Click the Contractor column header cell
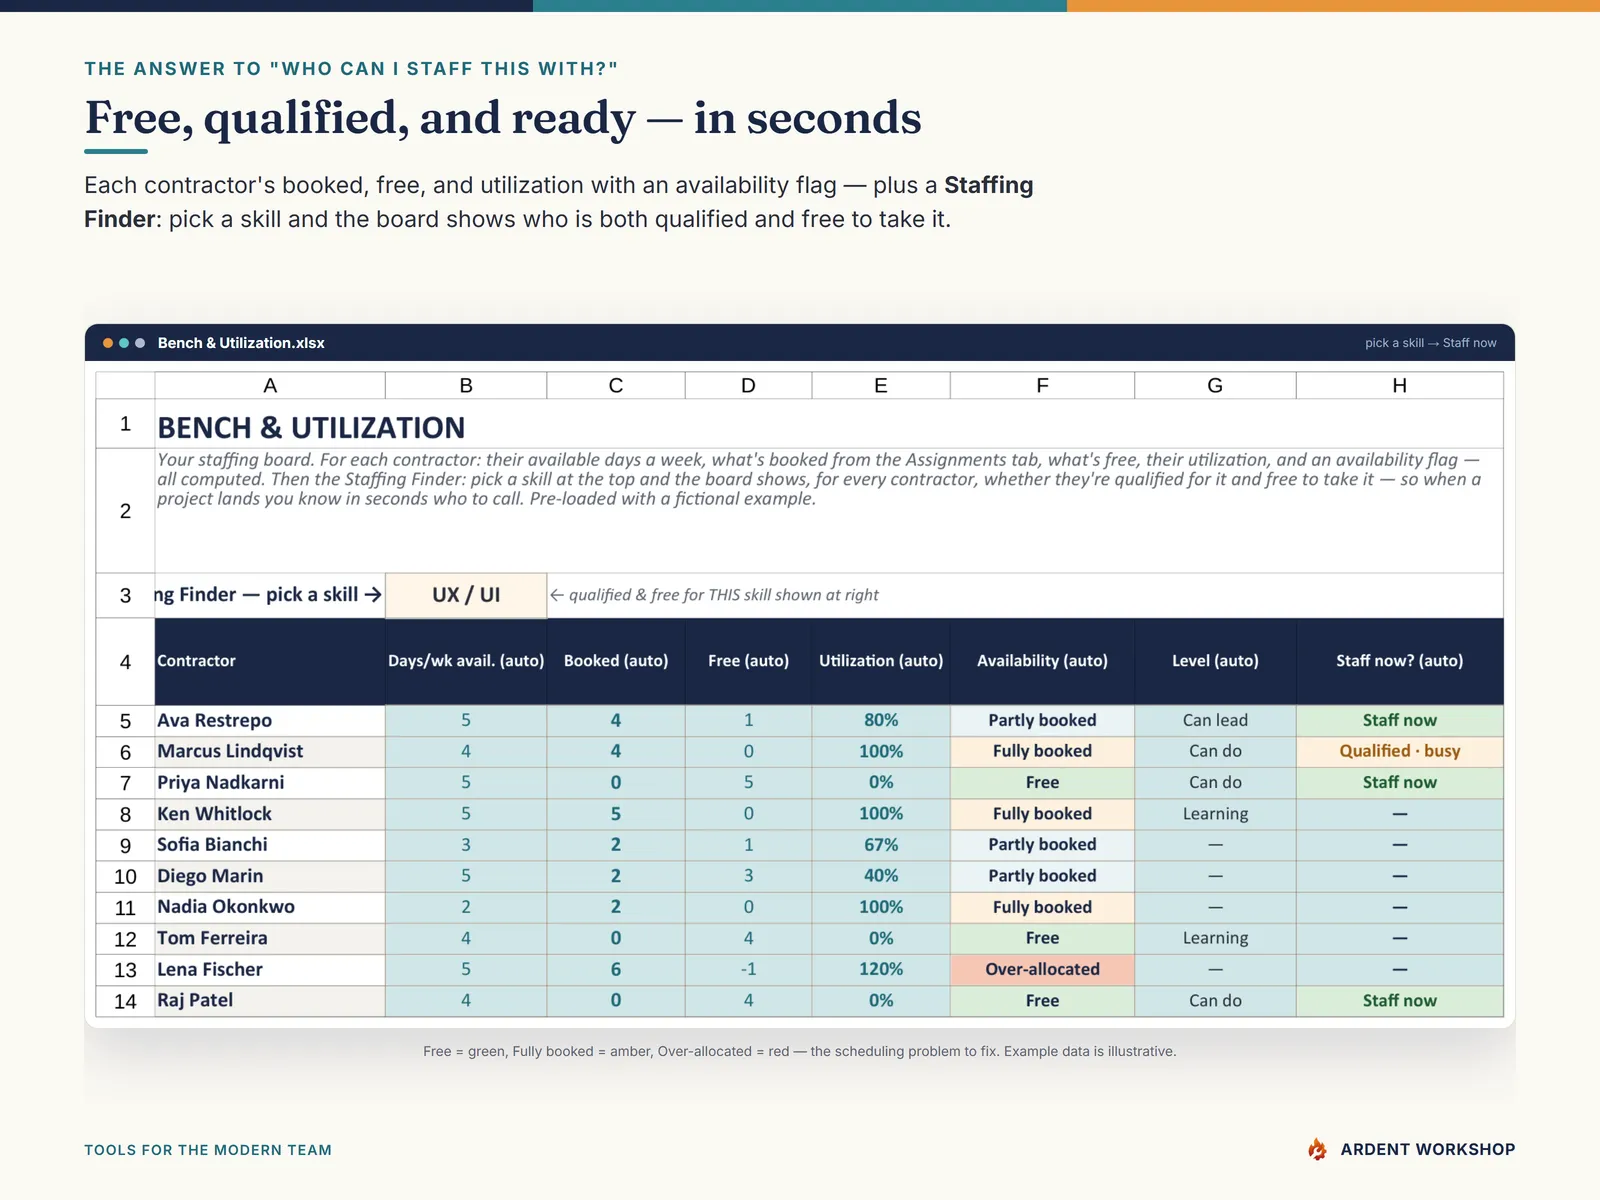Image resolution: width=1600 pixels, height=1200 pixels. pos(270,661)
